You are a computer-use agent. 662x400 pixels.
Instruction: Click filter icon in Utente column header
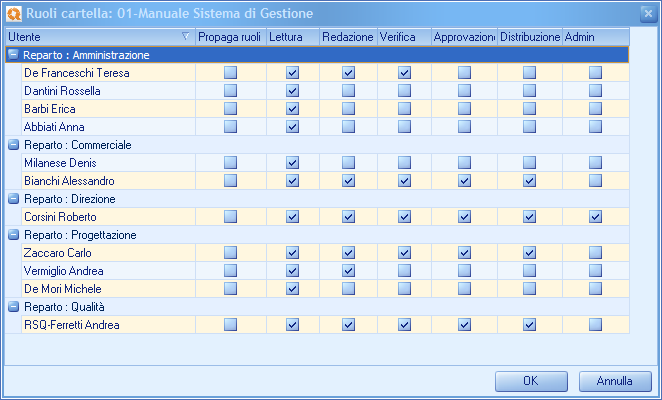point(186,37)
